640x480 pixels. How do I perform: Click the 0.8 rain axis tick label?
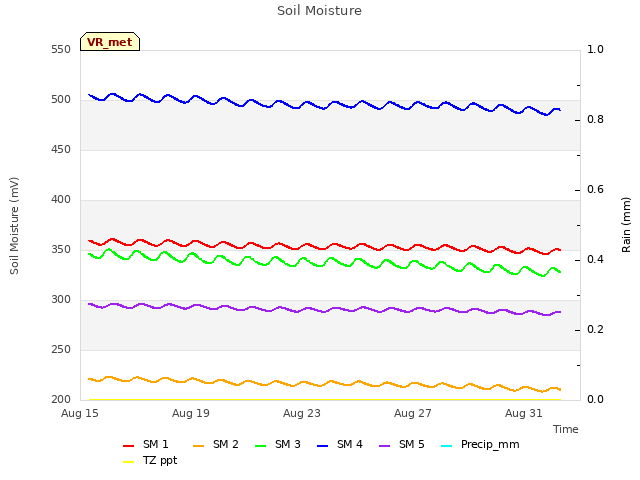point(595,120)
